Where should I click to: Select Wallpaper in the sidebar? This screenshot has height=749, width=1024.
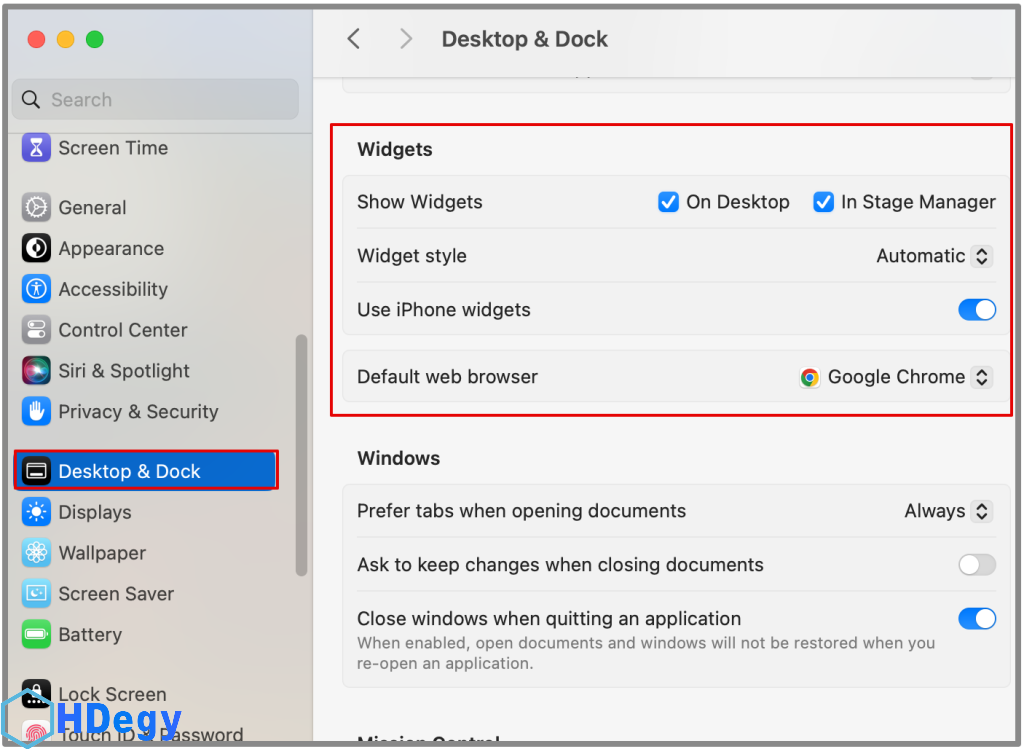(x=102, y=553)
